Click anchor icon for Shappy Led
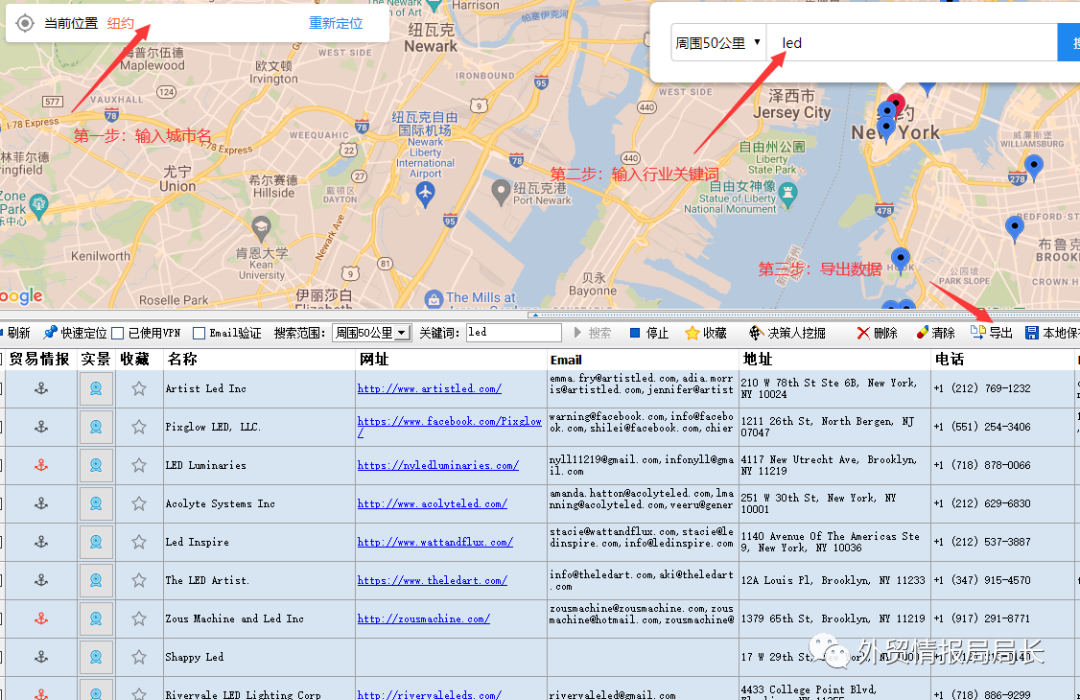This screenshot has width=1080, height=700. point(41,657)
